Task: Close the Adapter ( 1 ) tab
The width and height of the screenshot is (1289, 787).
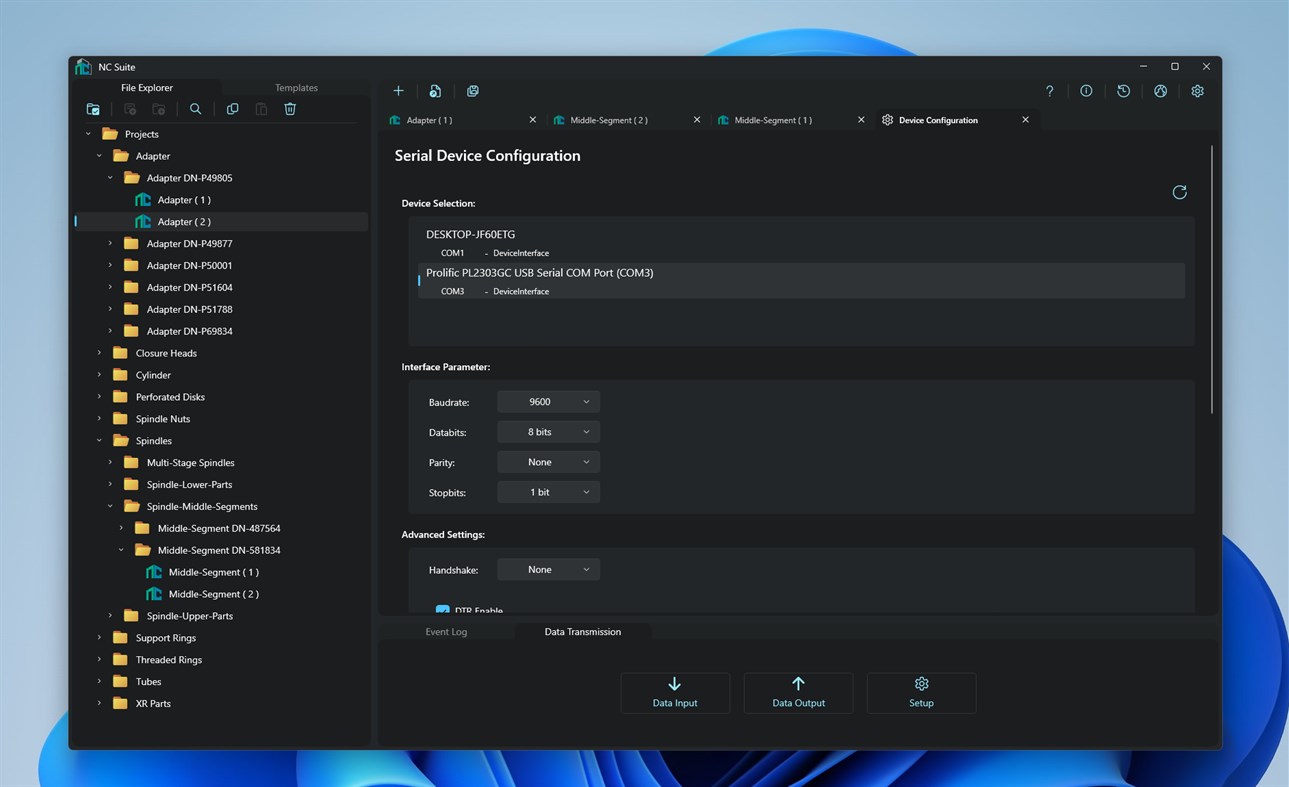Action: (x=532, y=120)
